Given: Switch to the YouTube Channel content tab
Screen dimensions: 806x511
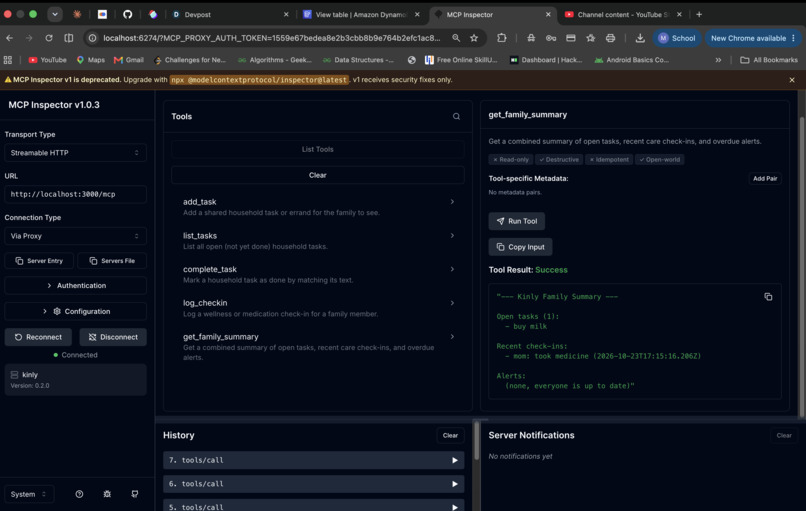Looking at the screenshot, I should tap(623, 14).
